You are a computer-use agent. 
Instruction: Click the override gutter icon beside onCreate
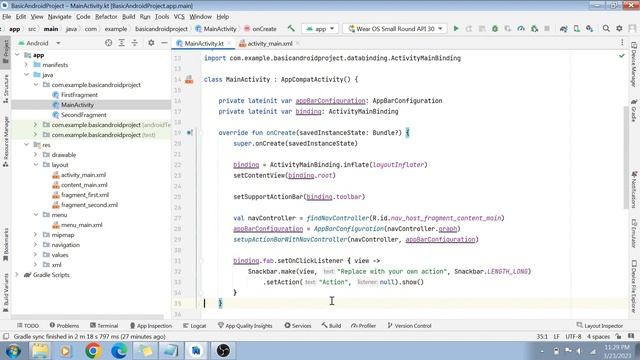(x=190, y=133)
